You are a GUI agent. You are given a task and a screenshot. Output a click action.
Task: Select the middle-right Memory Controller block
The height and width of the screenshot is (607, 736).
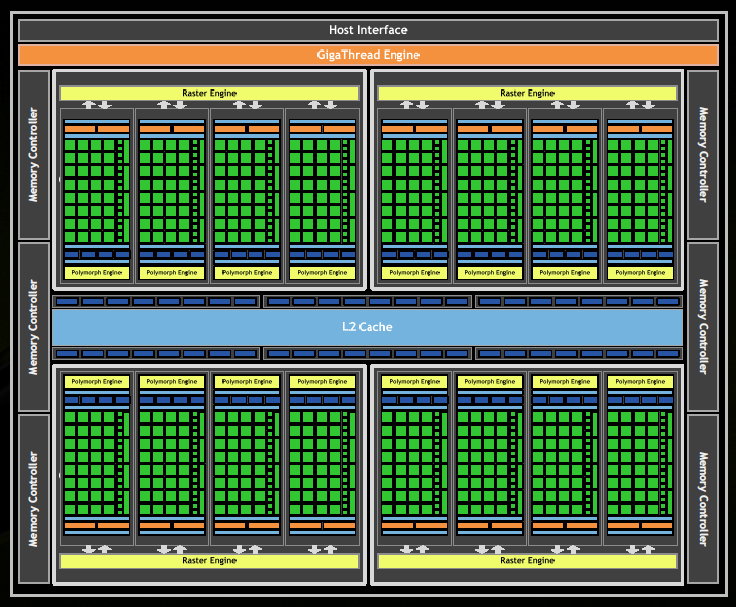[702, 326]
